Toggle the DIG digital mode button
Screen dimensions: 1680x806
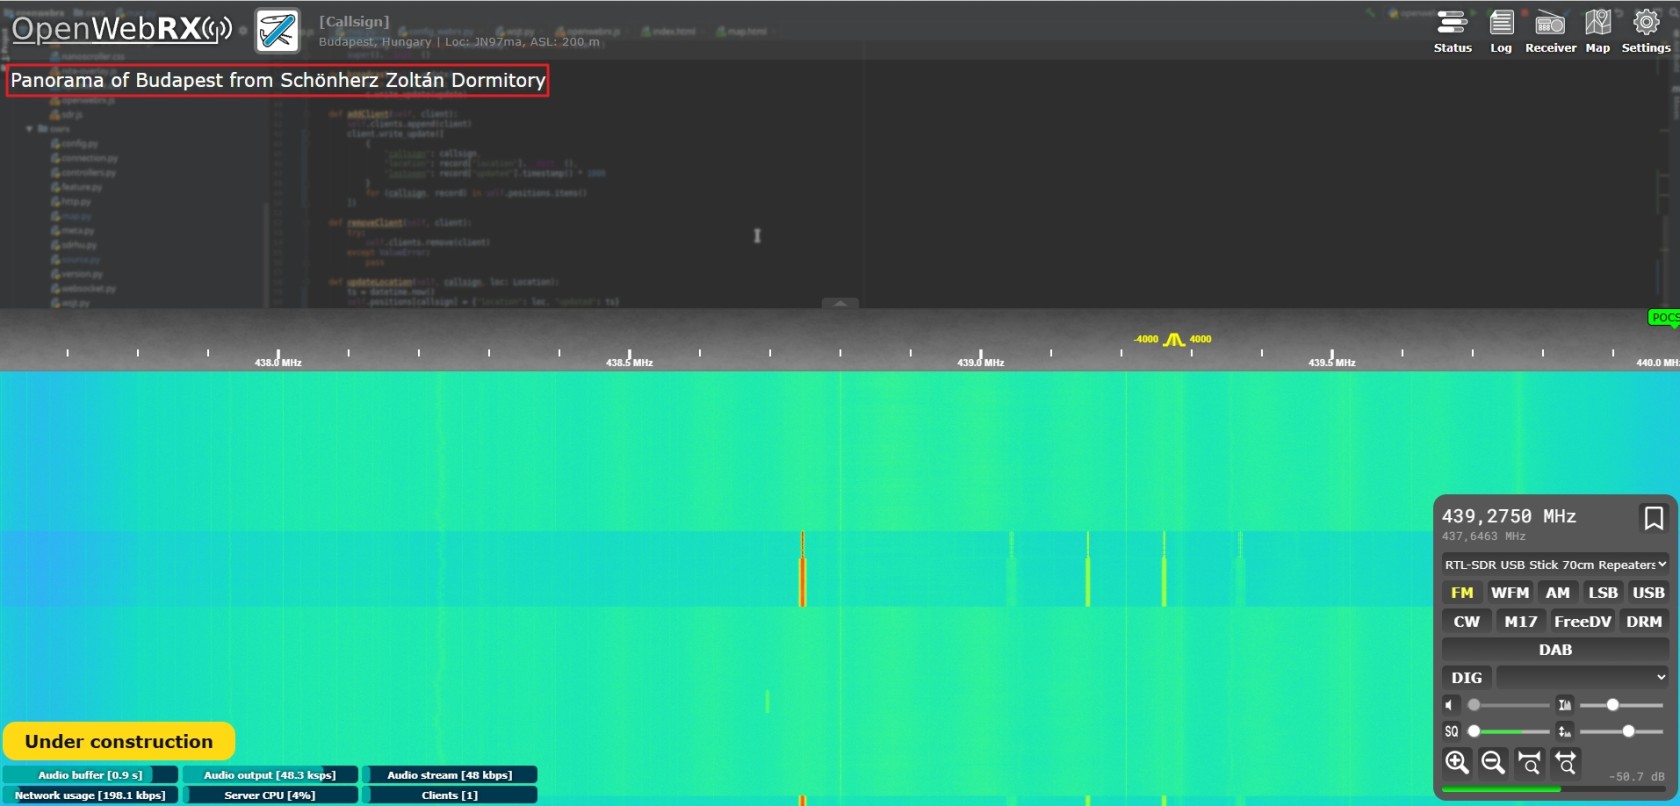[x=1467, y=678]
